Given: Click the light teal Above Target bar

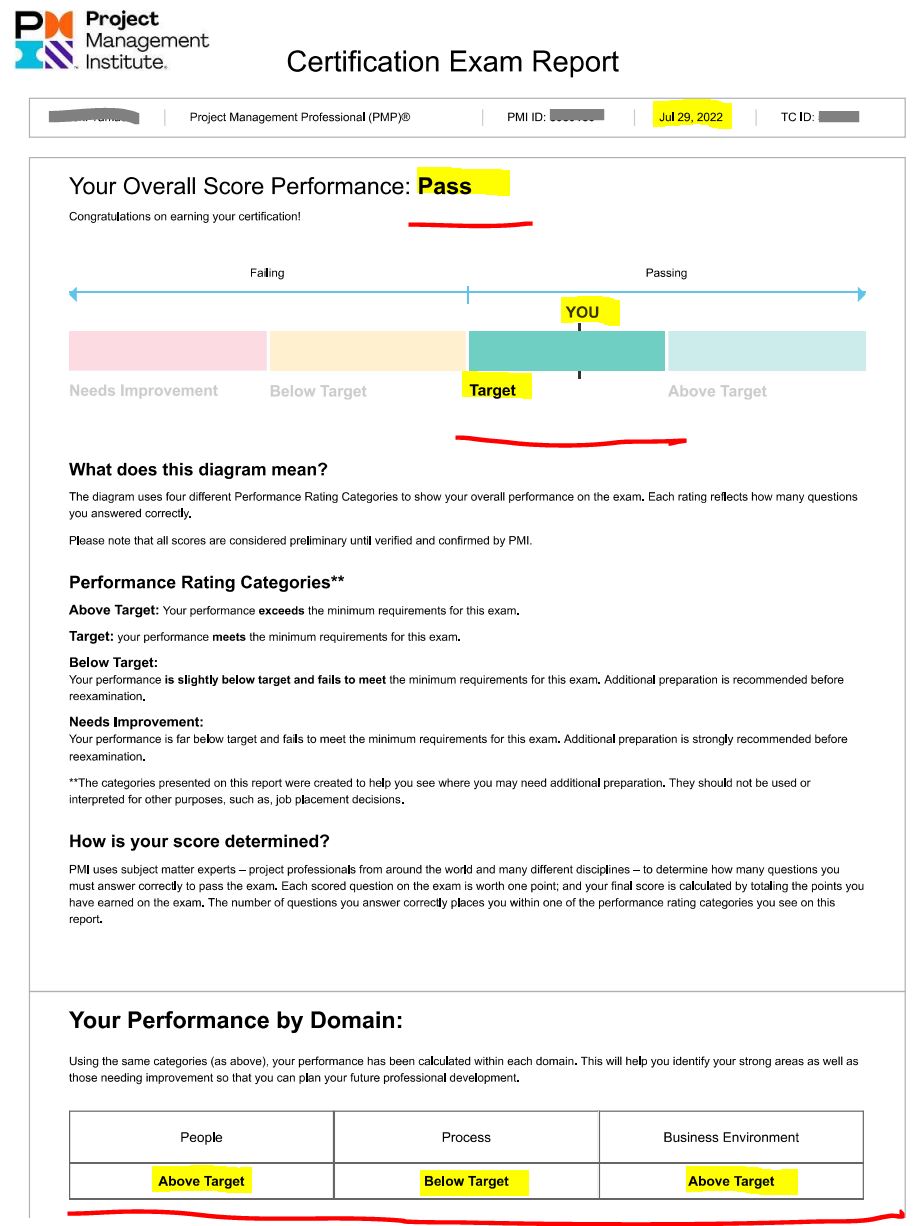Looking at the screenshot, I should [766, 351].
